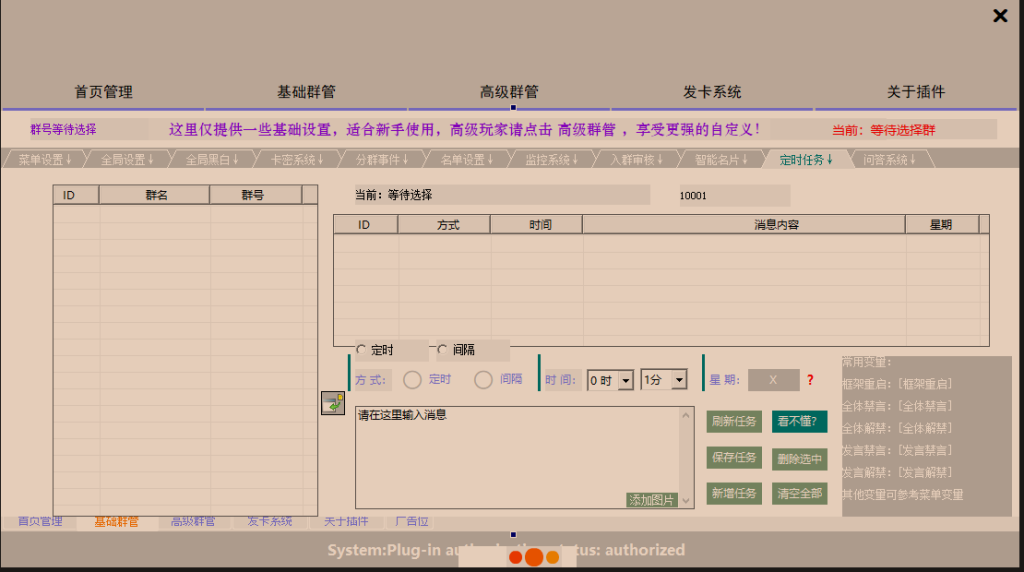Click the 全体解禁 variable text
The image size is (1024, 572).
[x=897, y=428]
